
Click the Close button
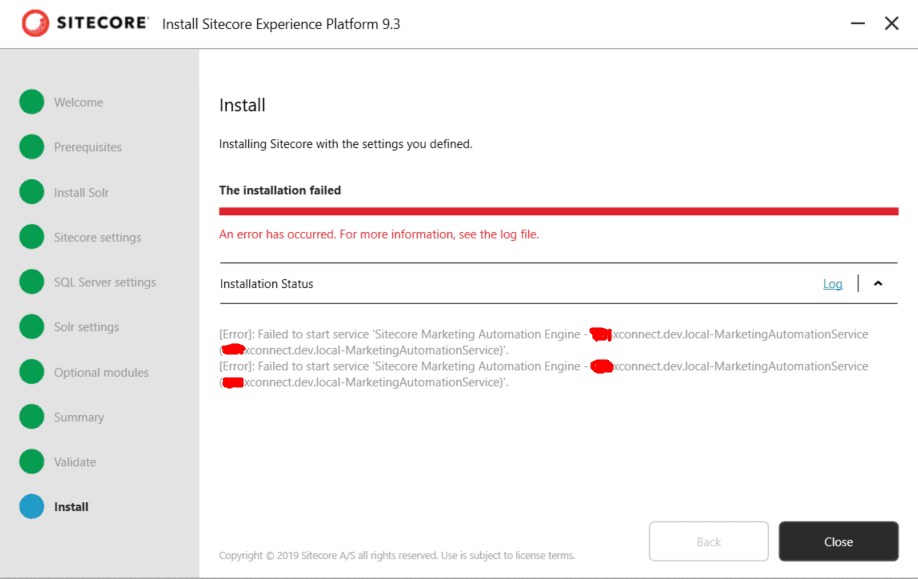click(838, 542)
